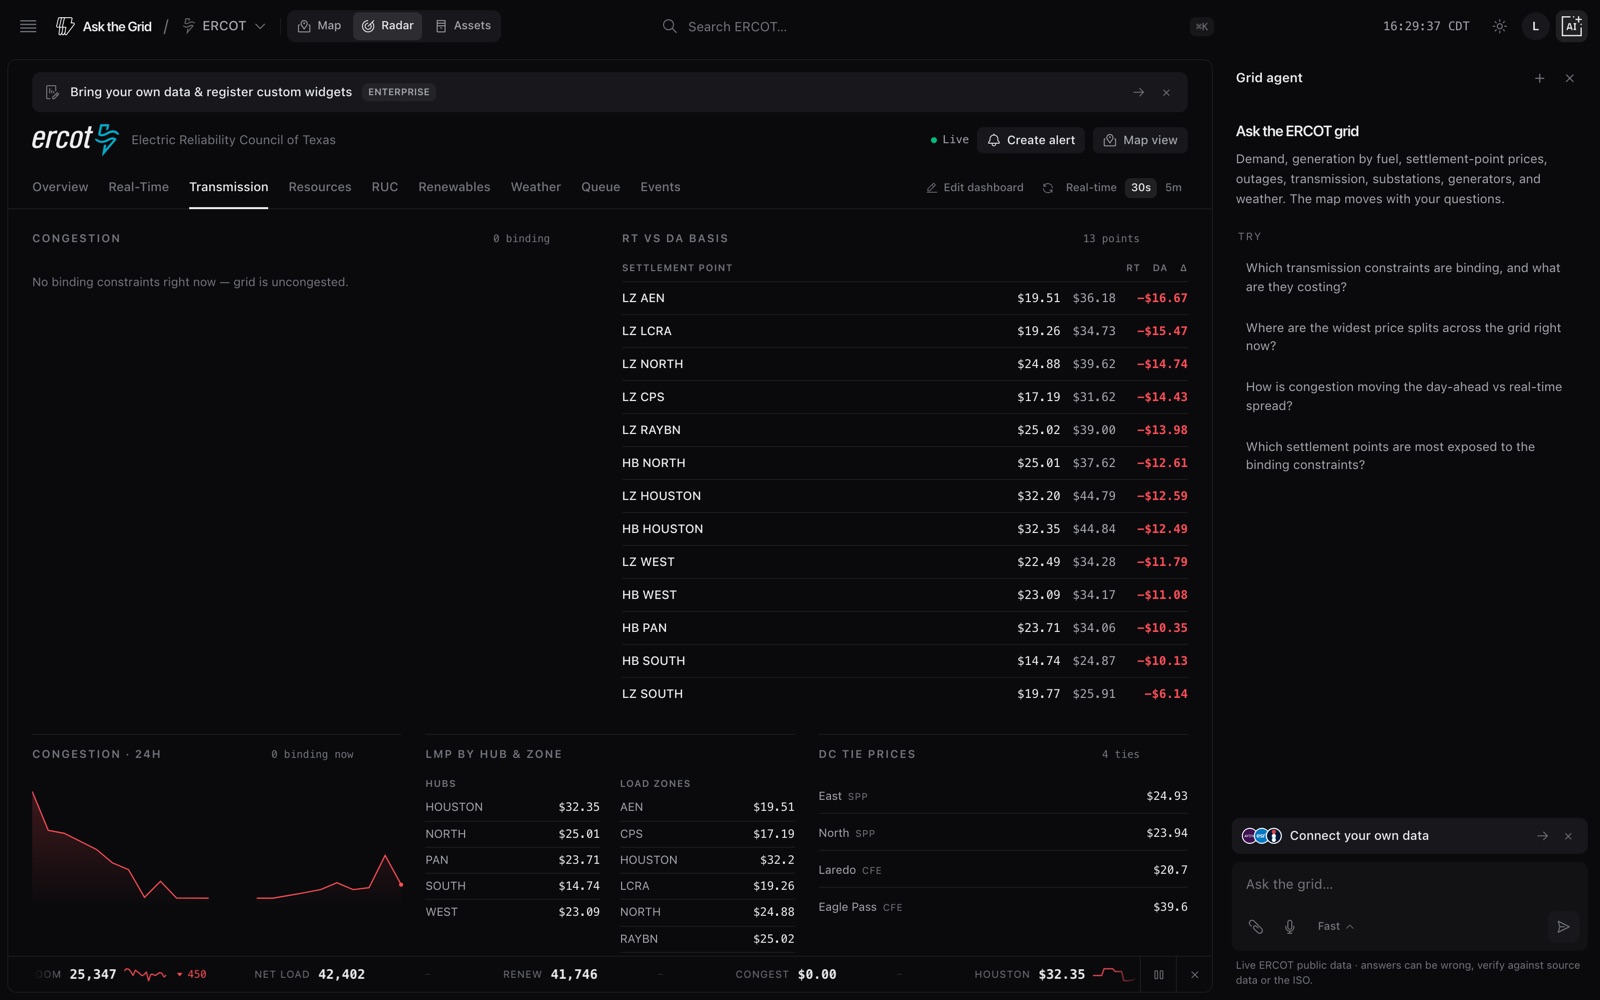1600x1000 pixels.
Task: Start new Grid agent chat plus icon
Action: pyautogui.click(x=1539, y=78)
